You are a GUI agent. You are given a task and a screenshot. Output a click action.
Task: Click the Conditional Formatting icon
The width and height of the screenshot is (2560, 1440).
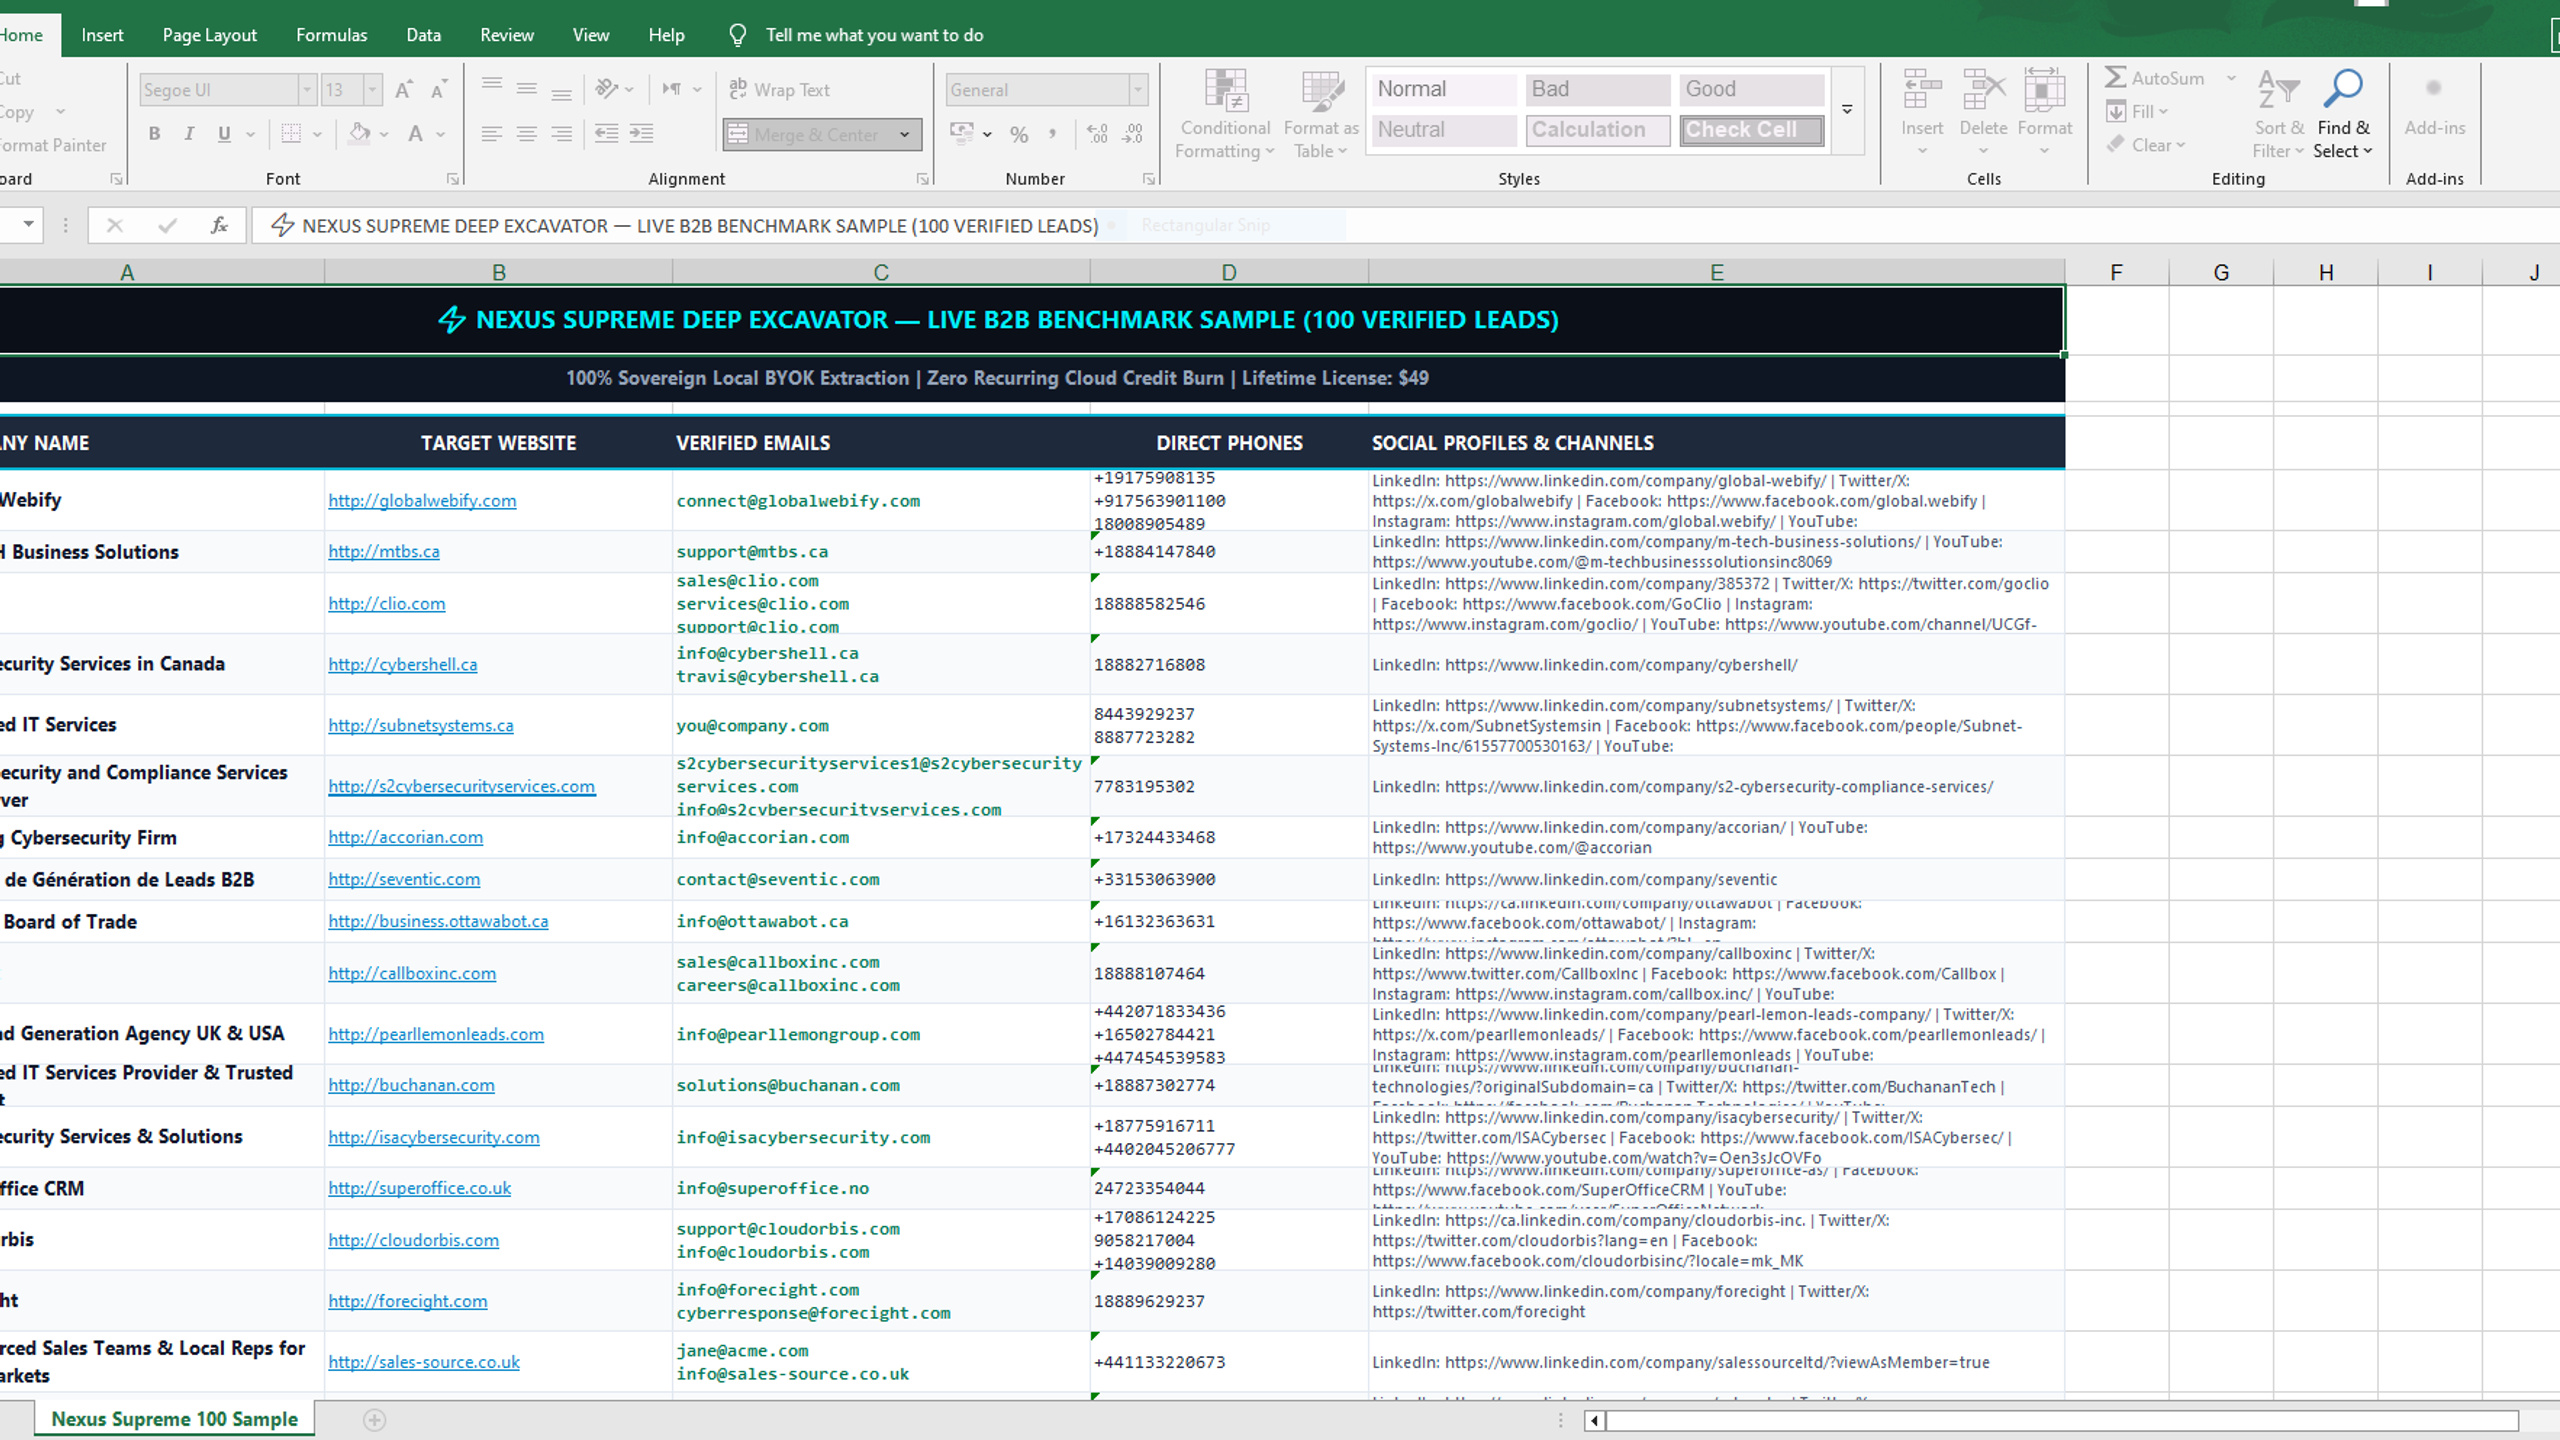tap(1225, 90)
